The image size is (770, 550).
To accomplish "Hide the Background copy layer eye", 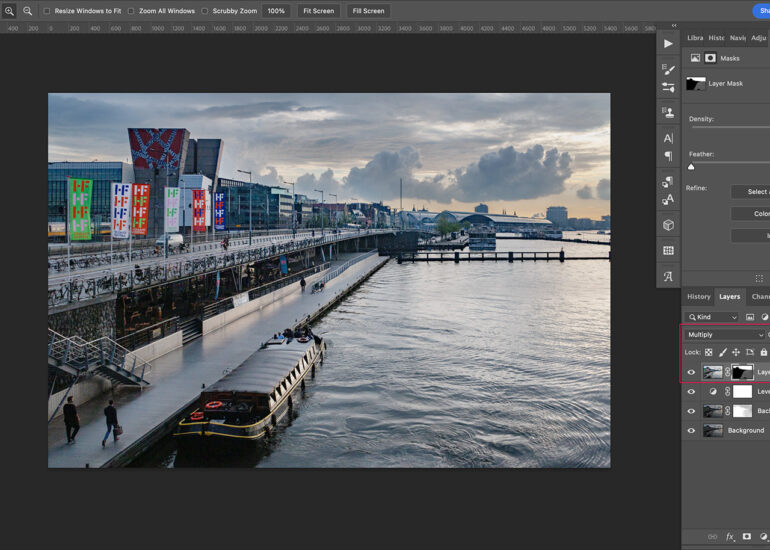I will [691, 411].
